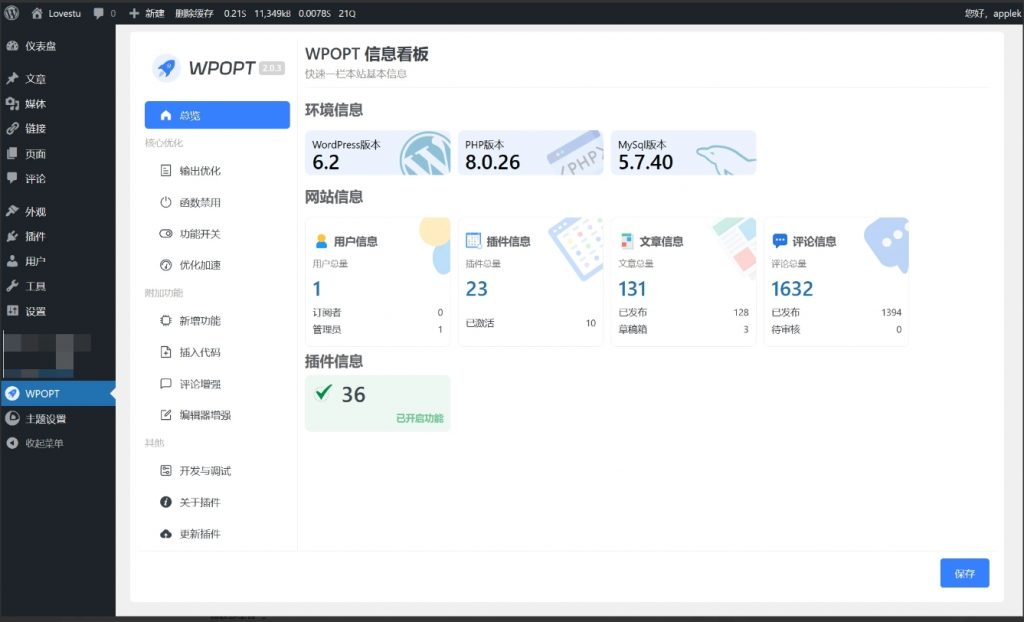Screen dimensions: 1024x622
Task: Click the media icon beside 媒体
Action: [x=12, y=104]
